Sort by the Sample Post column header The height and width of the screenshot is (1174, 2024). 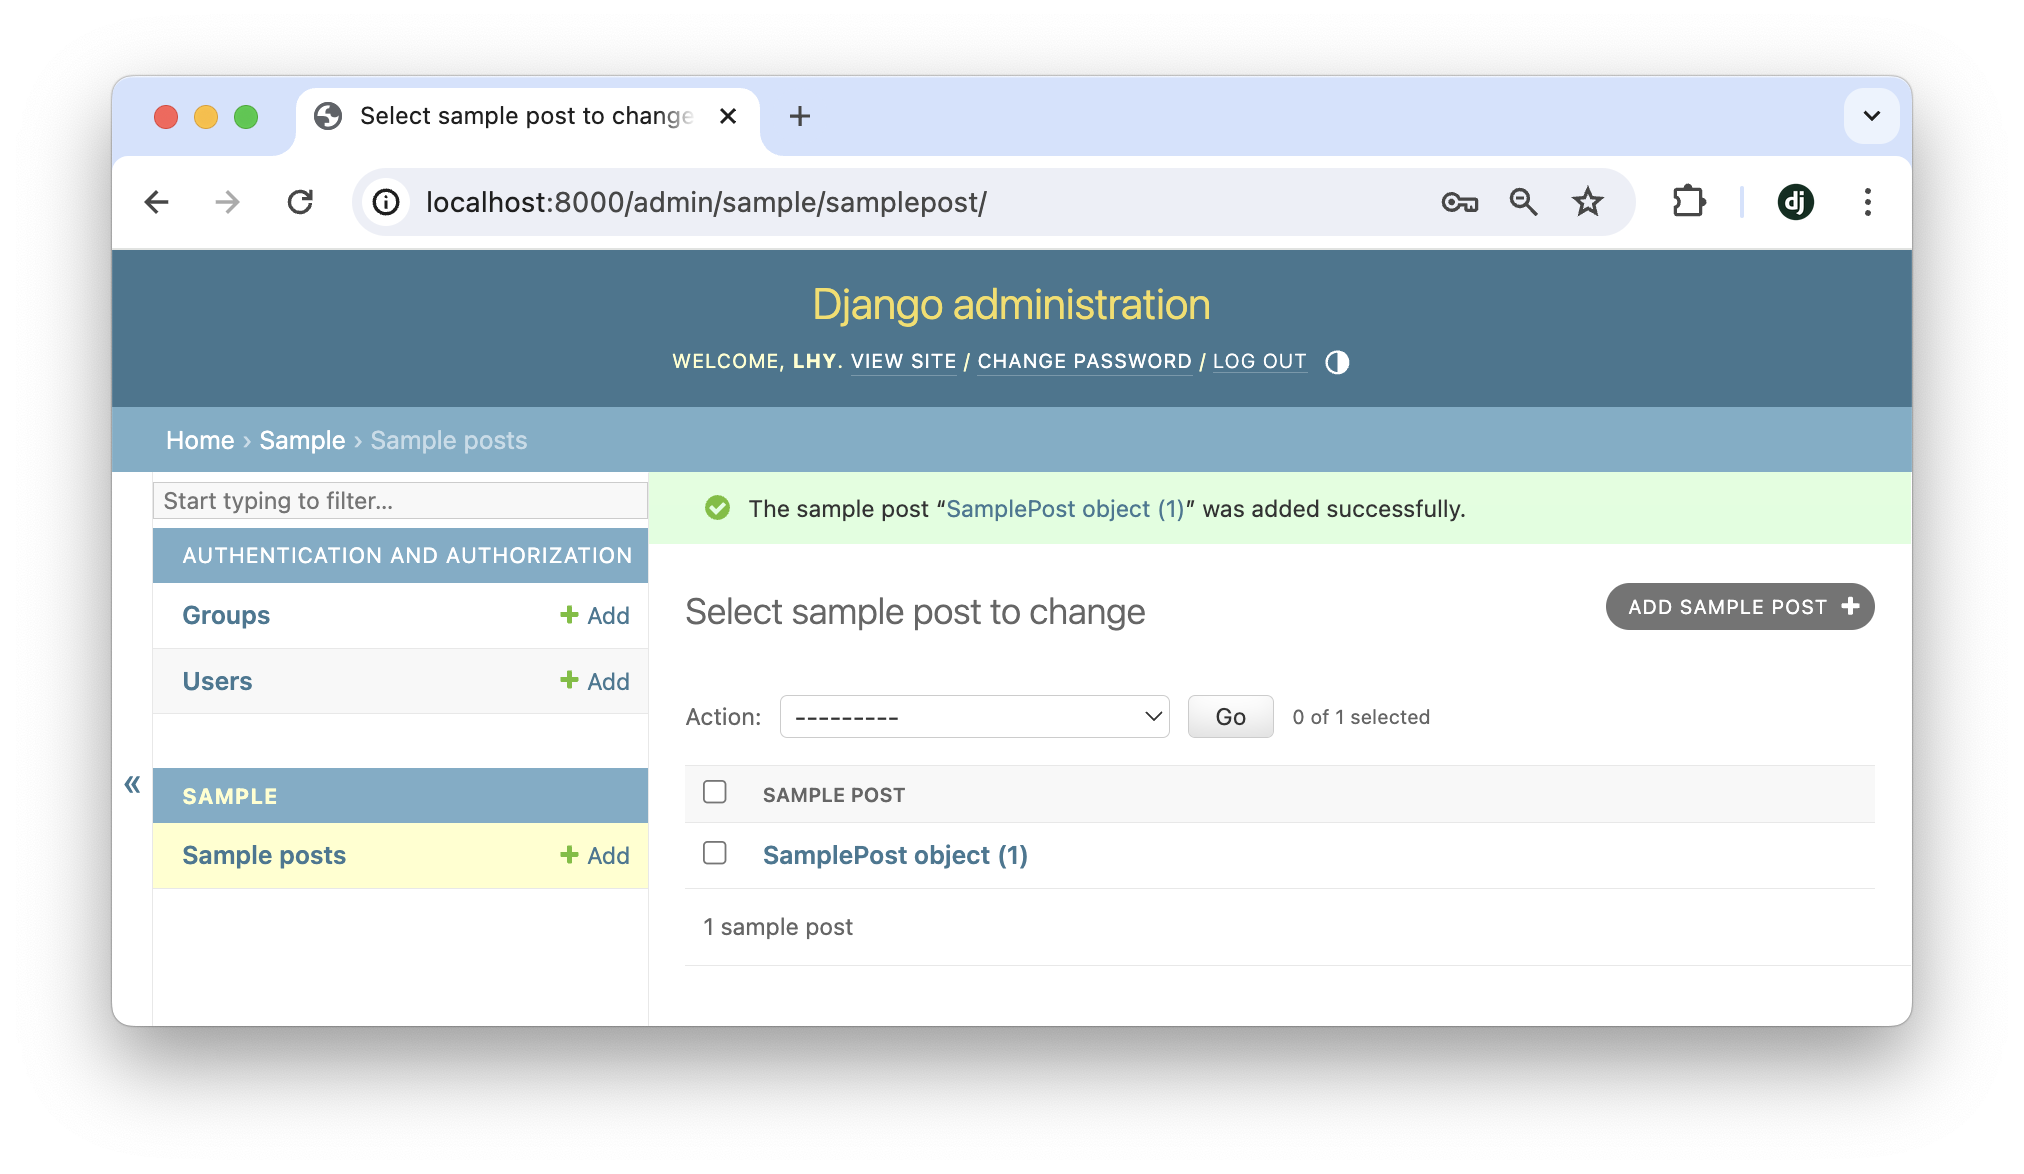[833, 795]
